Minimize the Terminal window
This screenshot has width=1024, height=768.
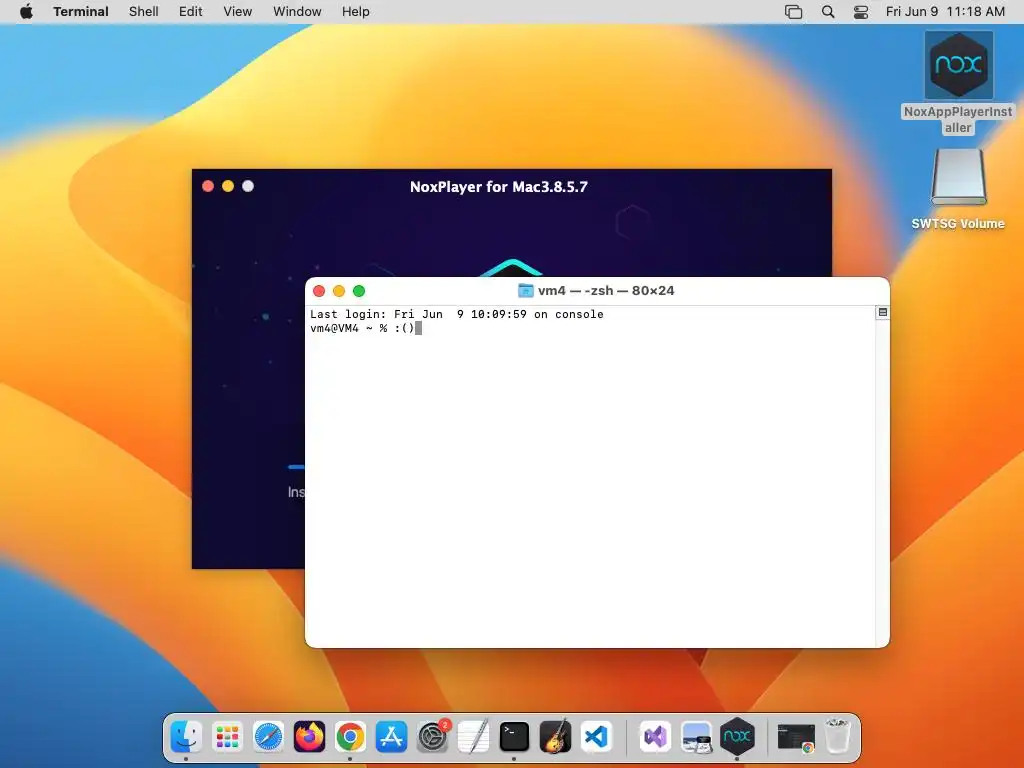point(339,291)
